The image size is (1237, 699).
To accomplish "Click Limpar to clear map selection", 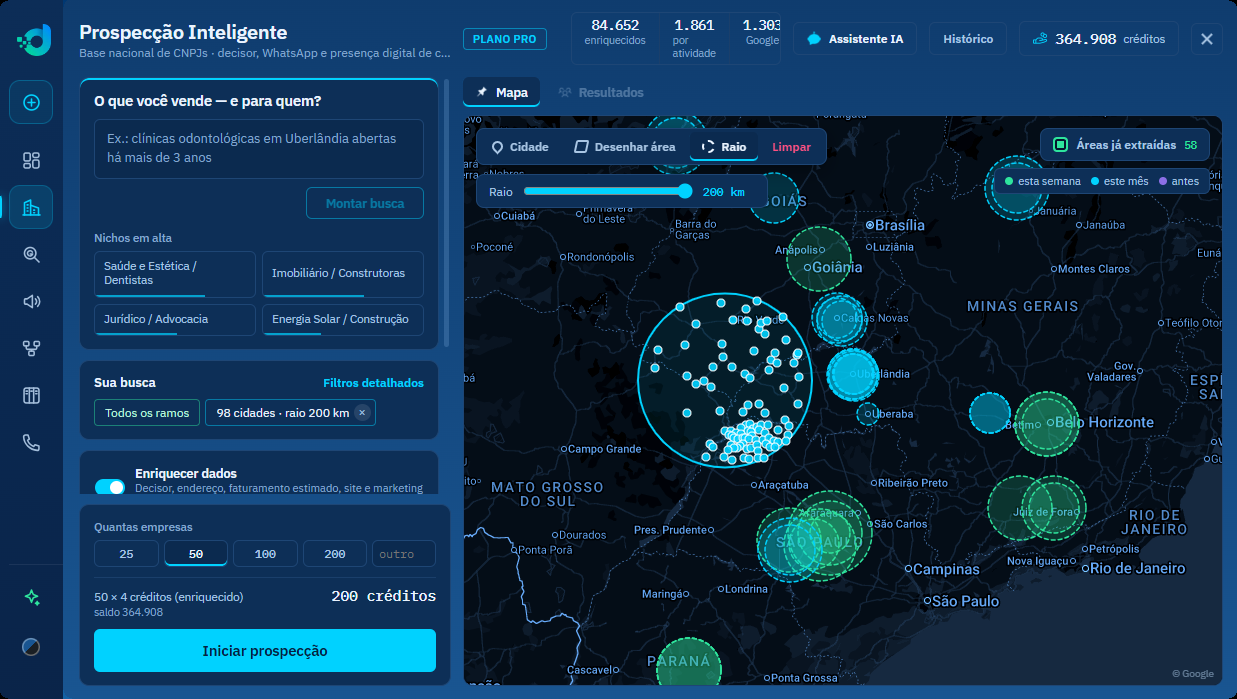I will pos(792,147).
